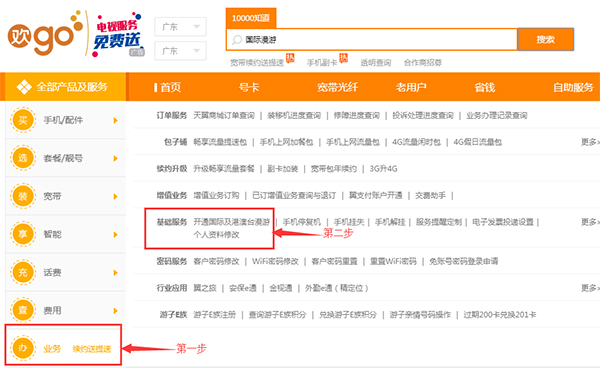
Task: Open 宽带包年续约
Action: coord(334,168)
